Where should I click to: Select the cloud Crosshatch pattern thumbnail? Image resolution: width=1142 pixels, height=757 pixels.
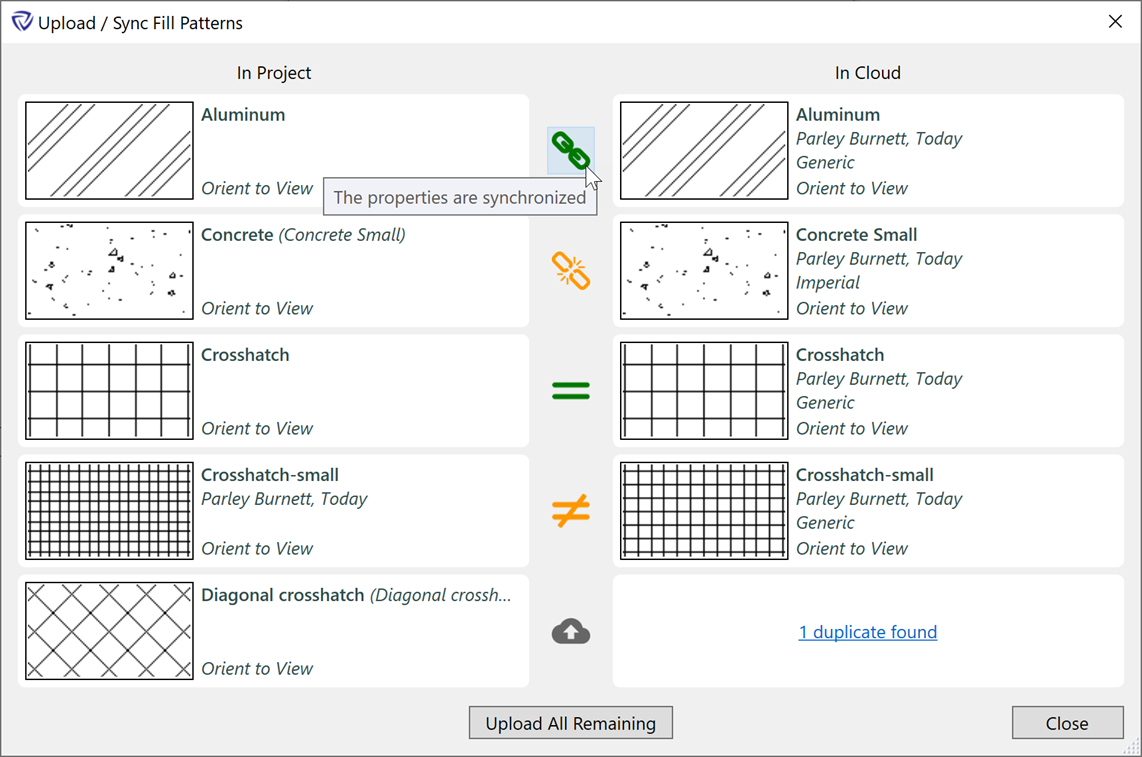(x=704, y=391)
